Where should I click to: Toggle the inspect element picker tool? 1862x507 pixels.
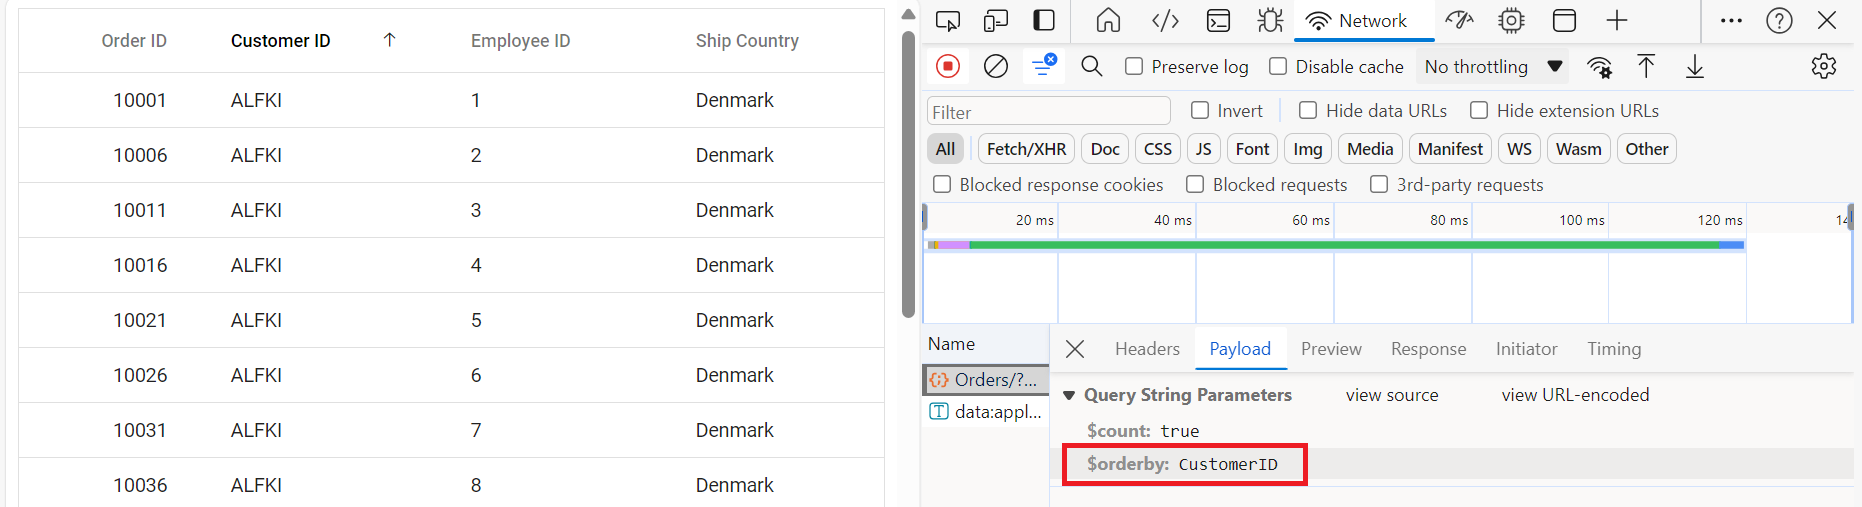tap(947, 20)
